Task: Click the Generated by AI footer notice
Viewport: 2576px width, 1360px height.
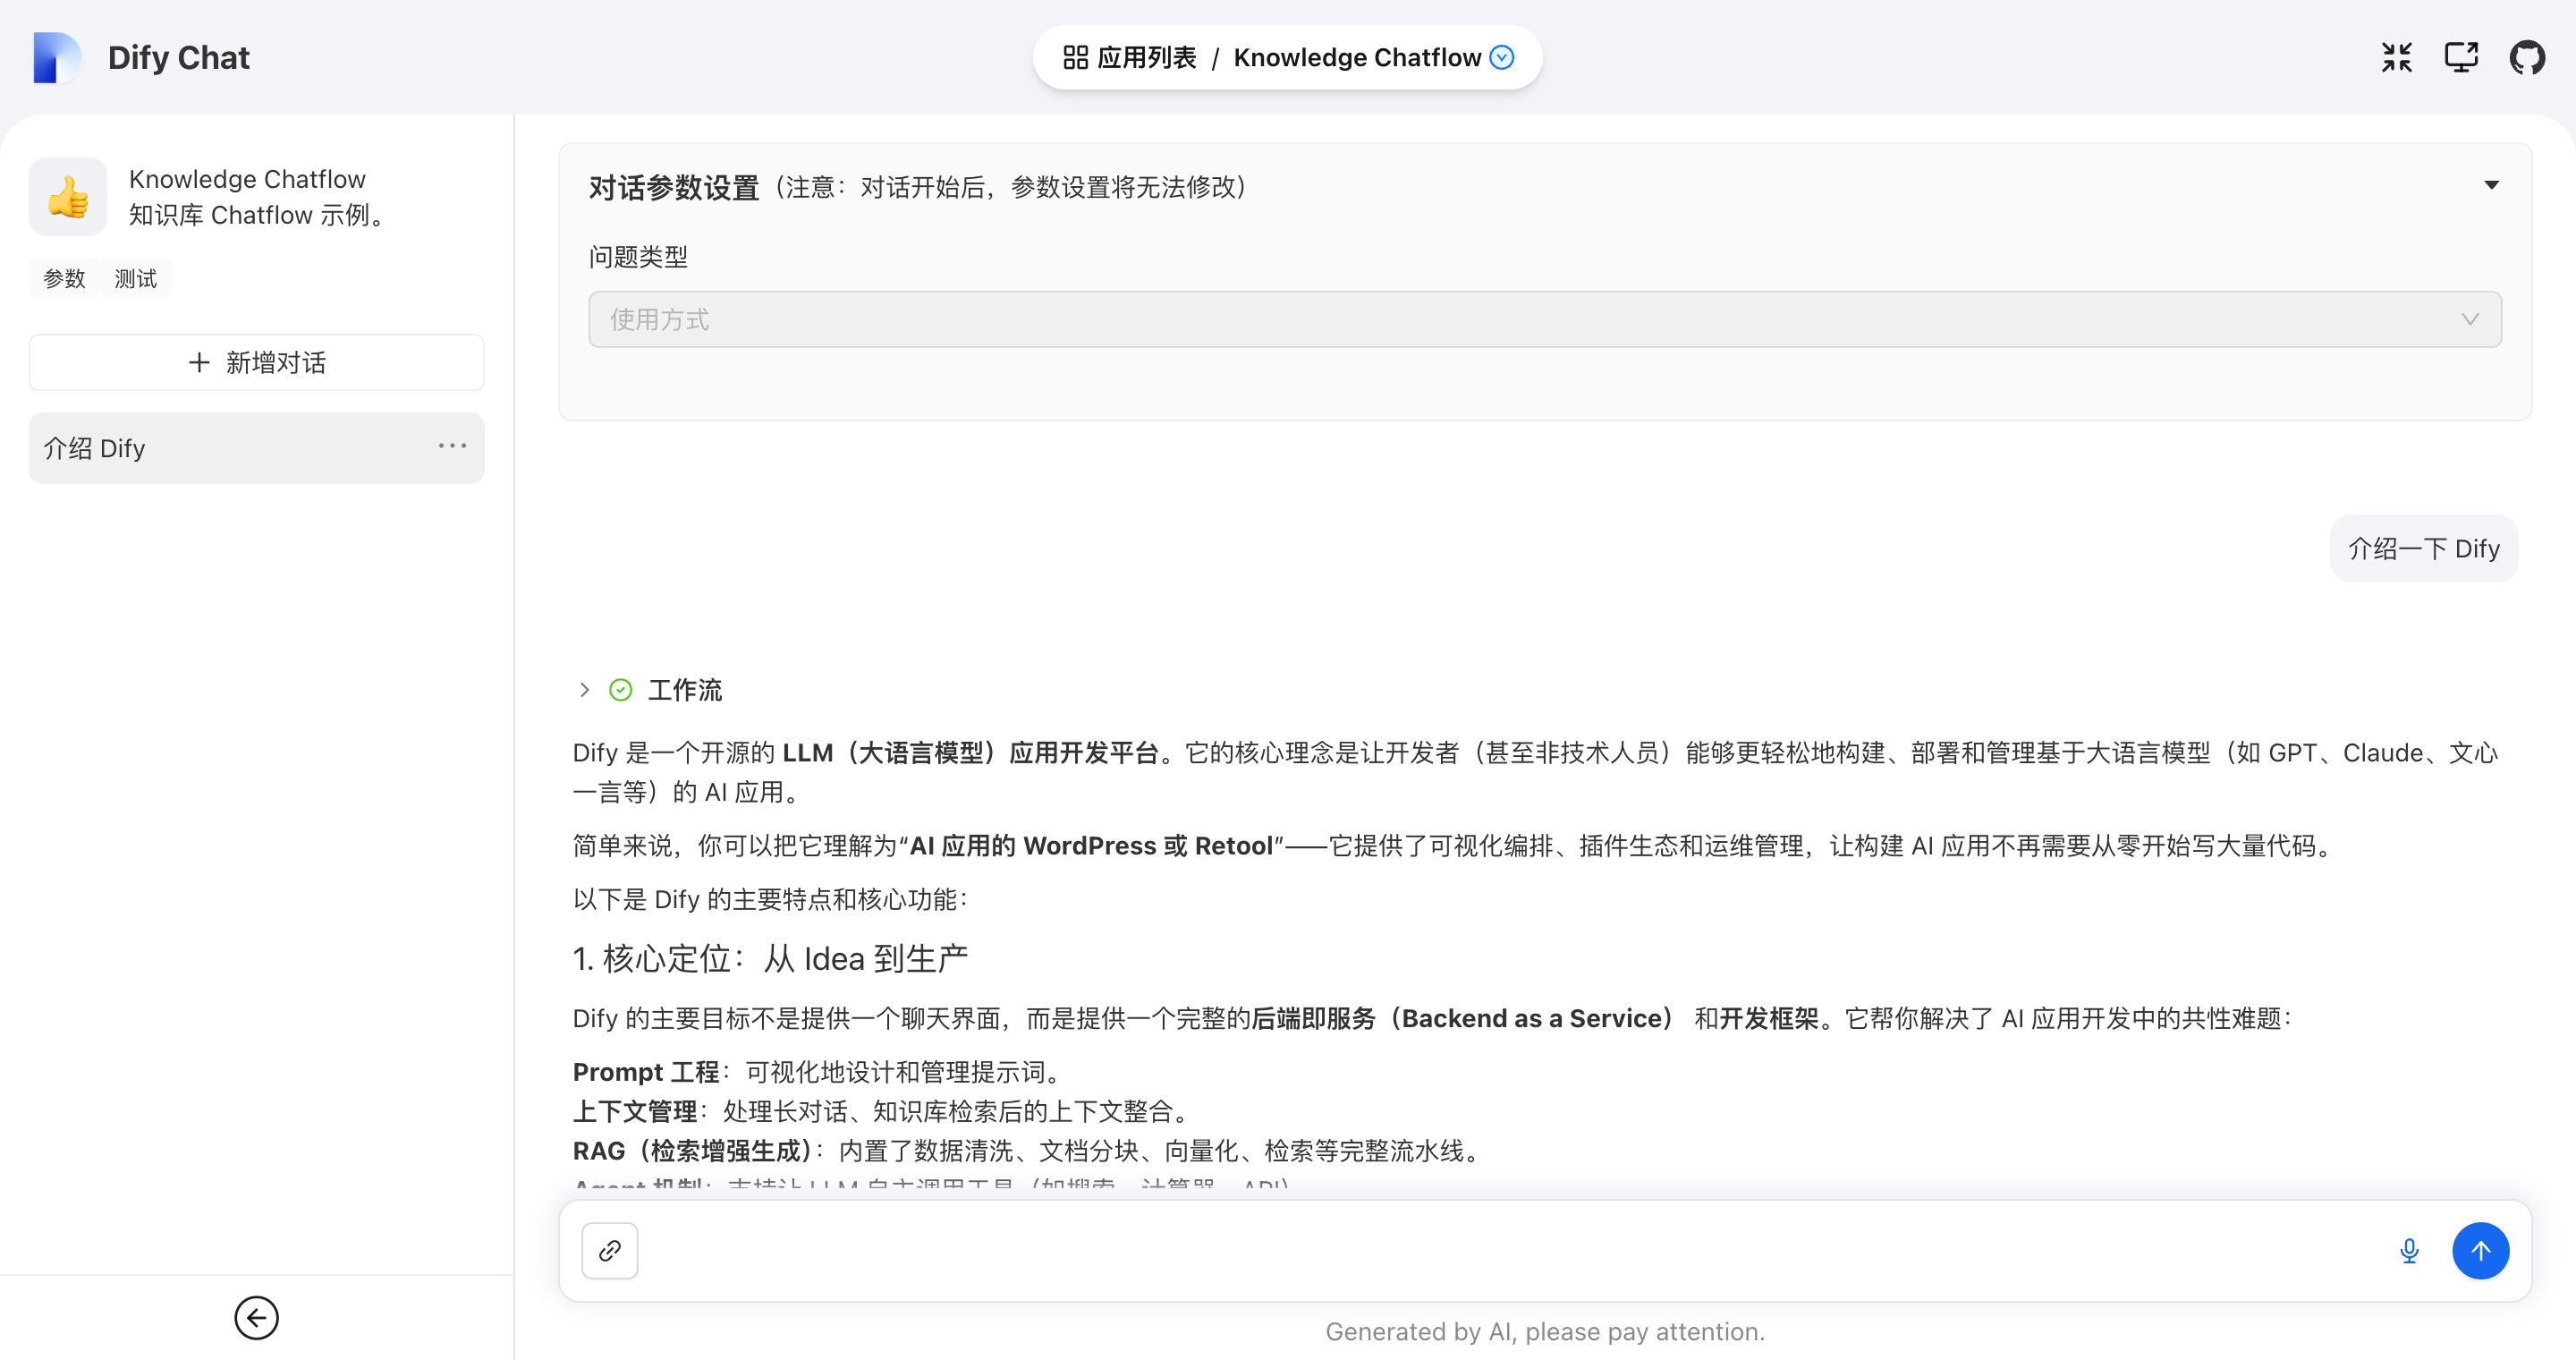Action: click(1545, 1332)
